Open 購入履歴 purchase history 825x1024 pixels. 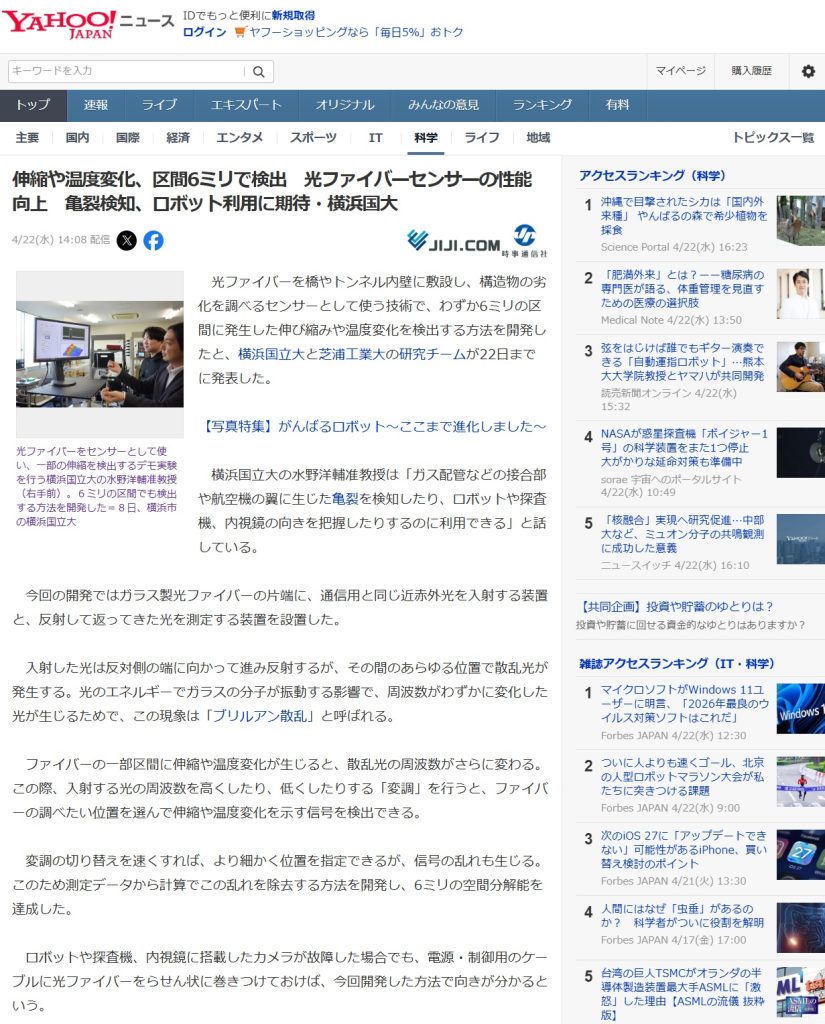(751, 71)
